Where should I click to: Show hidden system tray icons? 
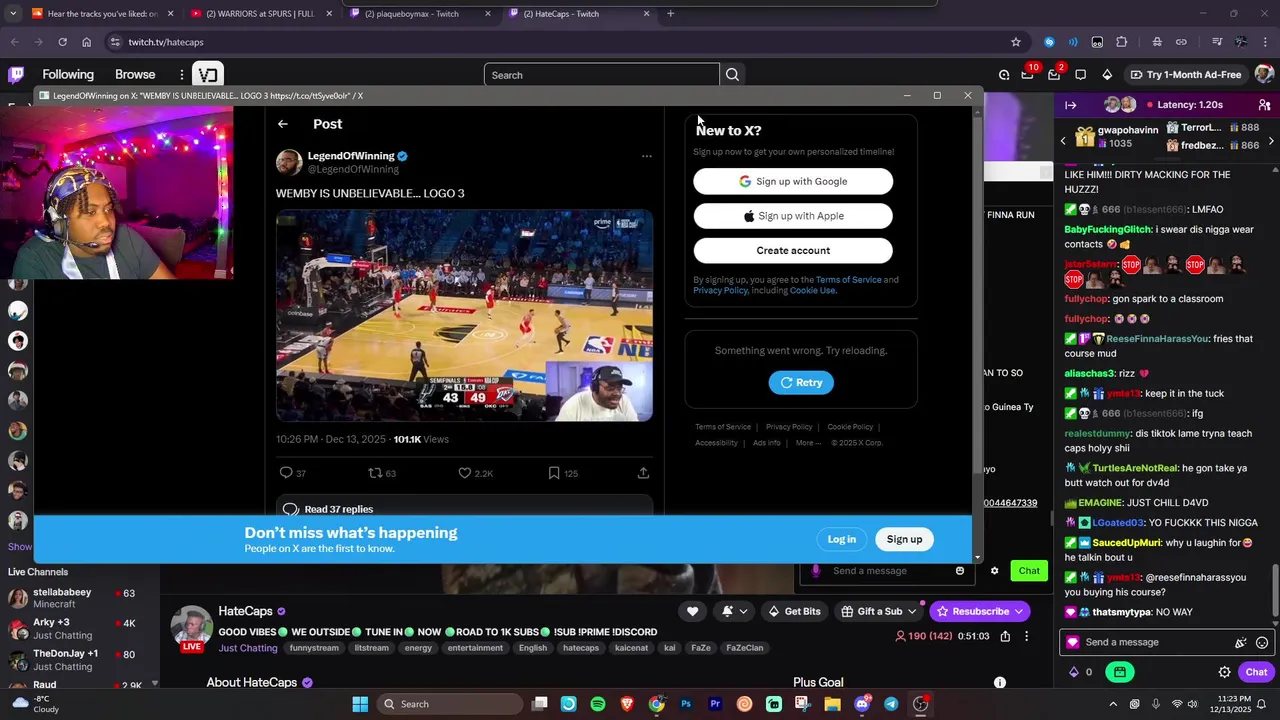[x=1113, y=704]
